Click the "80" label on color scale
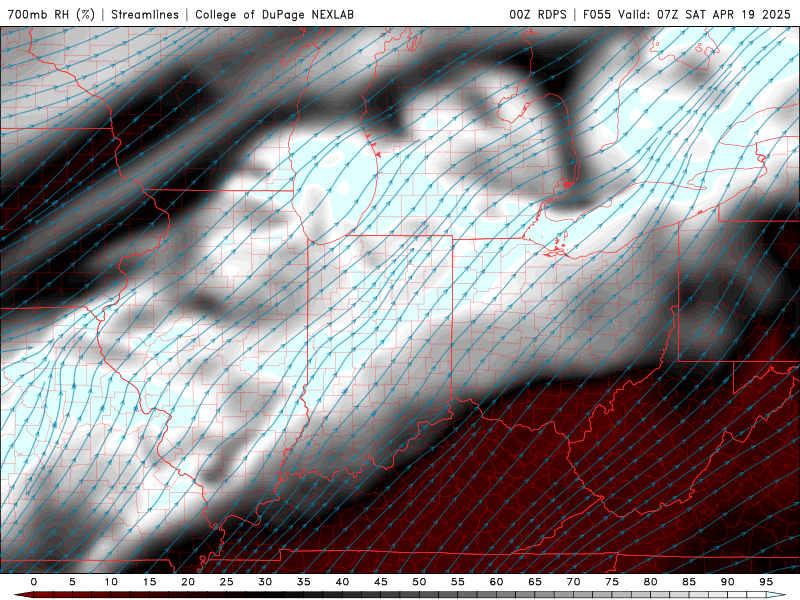Viewport: 800px width, 600px height. (651, 582)
